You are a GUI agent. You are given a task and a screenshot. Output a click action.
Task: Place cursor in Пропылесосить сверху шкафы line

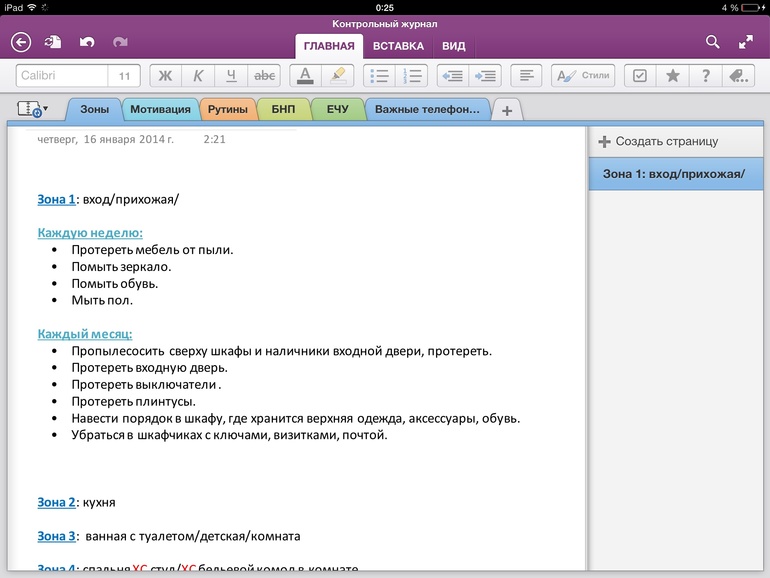coord(281,351)
